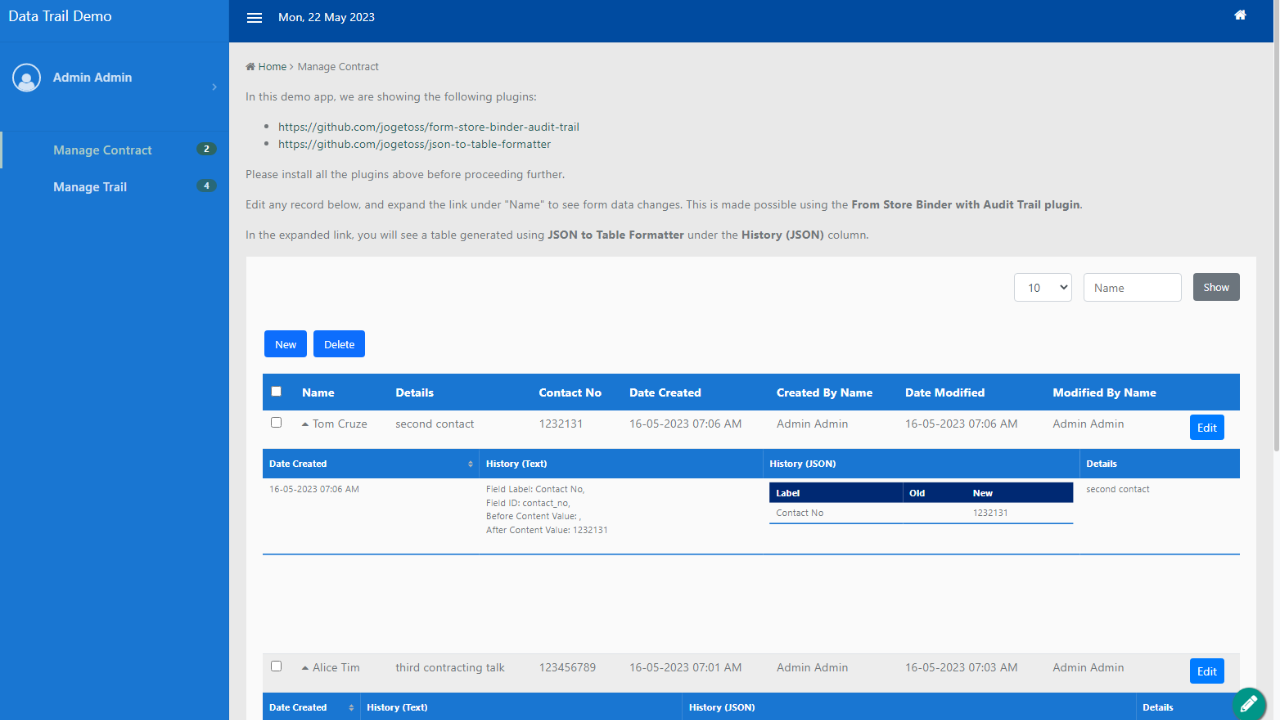Screen dimensions: 1280x720
Task: Check the Alice Tim row checkbox
Action: 276,666
